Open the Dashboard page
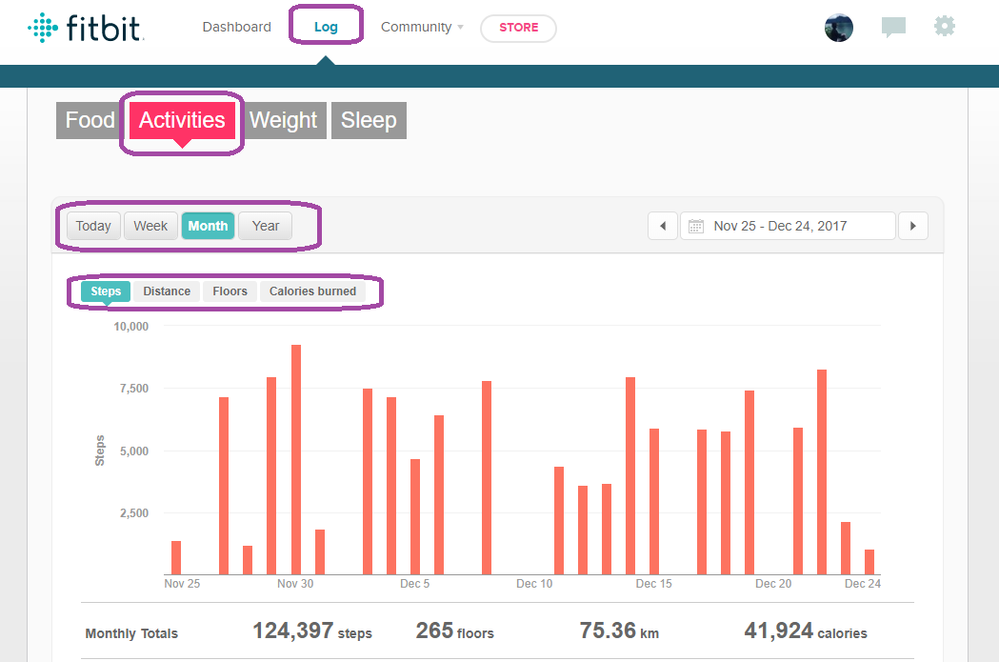The width and height of the screenshot is (999, 662). [236, 27]
